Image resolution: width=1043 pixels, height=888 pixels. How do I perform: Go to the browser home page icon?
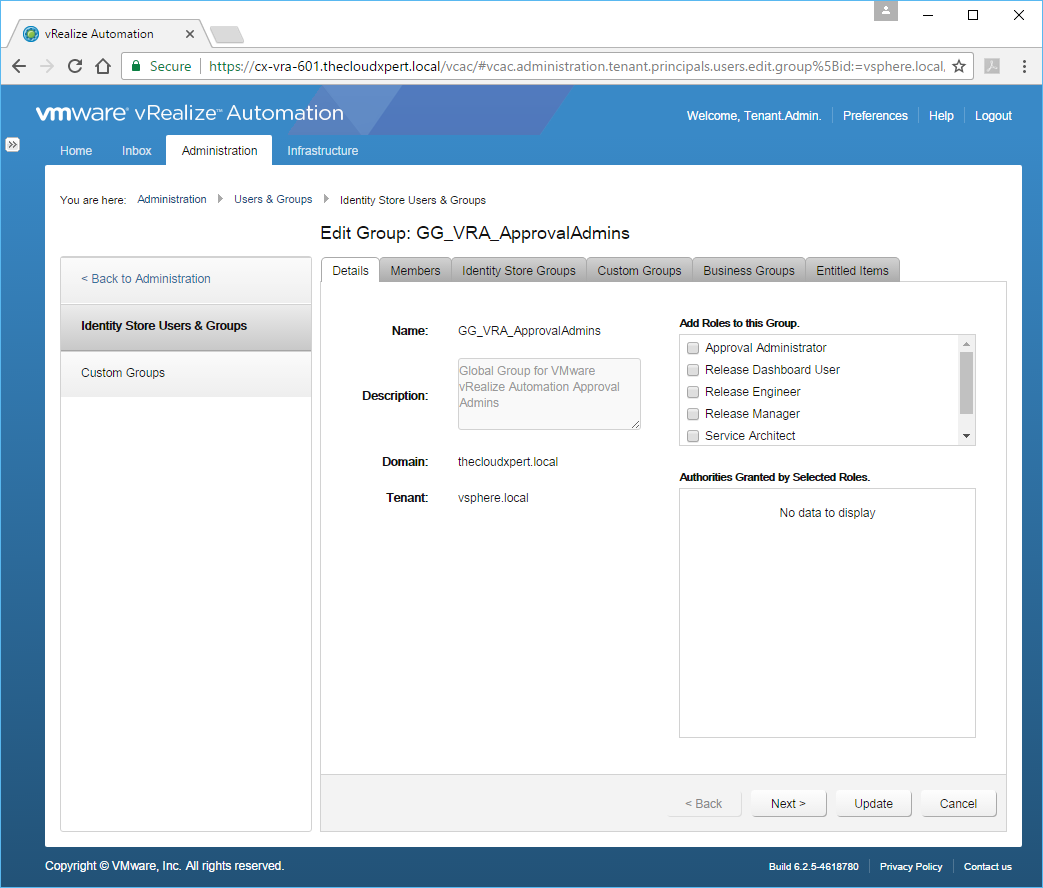(x=102, y=66)
